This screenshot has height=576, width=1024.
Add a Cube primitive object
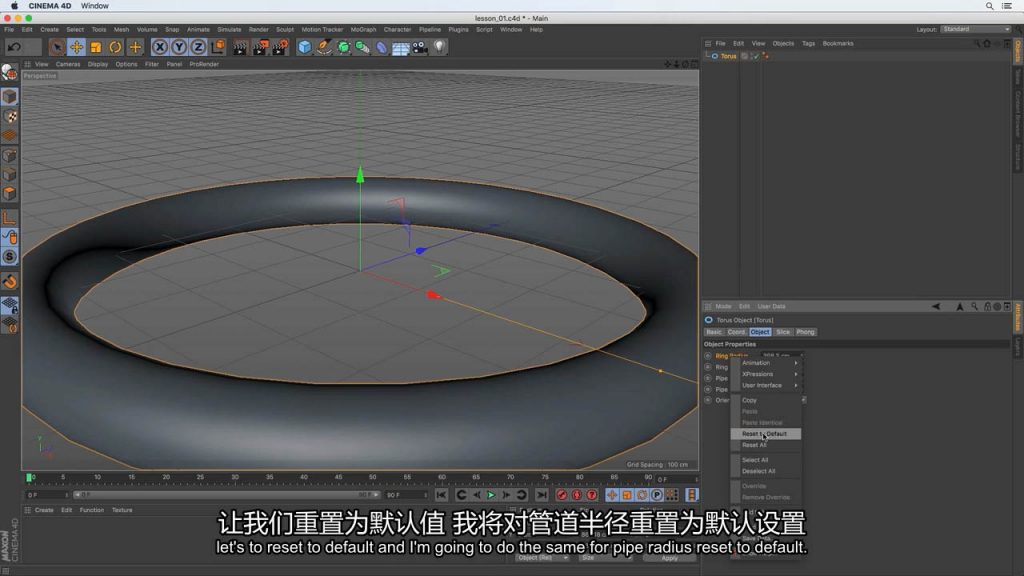pyautogui.click(x=305, y=47)
